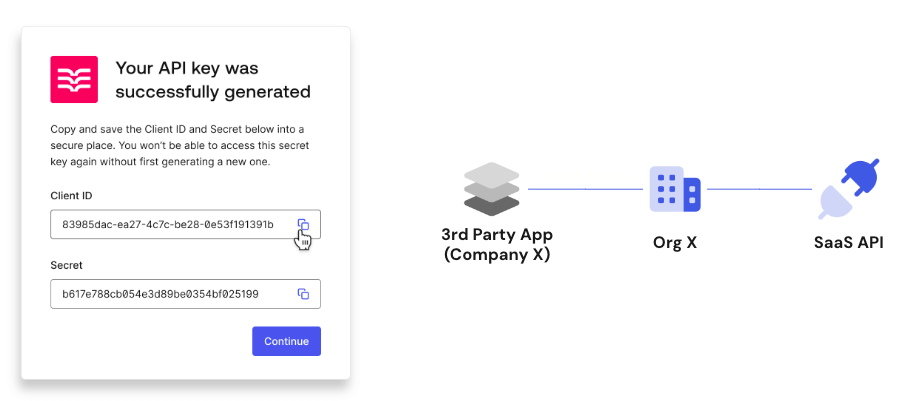Click the "SaaS API" text label
918x401 pixels.
[x=848, y=243]
